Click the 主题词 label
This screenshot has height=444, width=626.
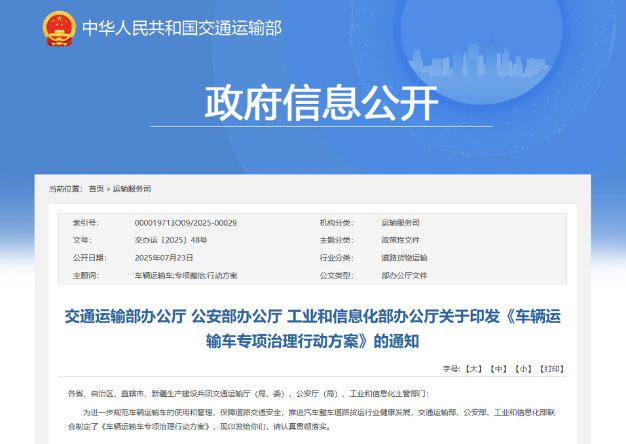pos(85,276)
